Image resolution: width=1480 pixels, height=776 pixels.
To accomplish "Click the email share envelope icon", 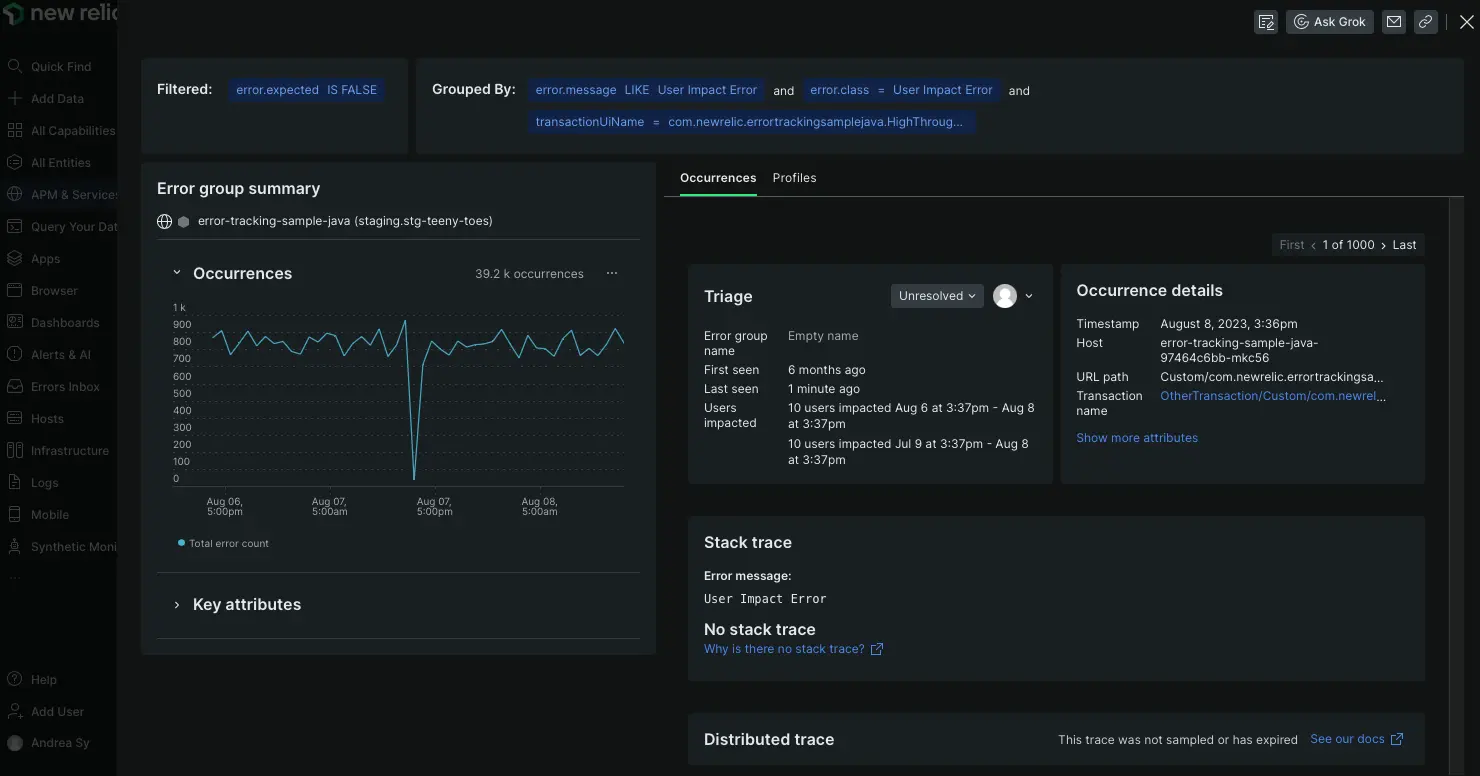I will tap(1393, 22).
